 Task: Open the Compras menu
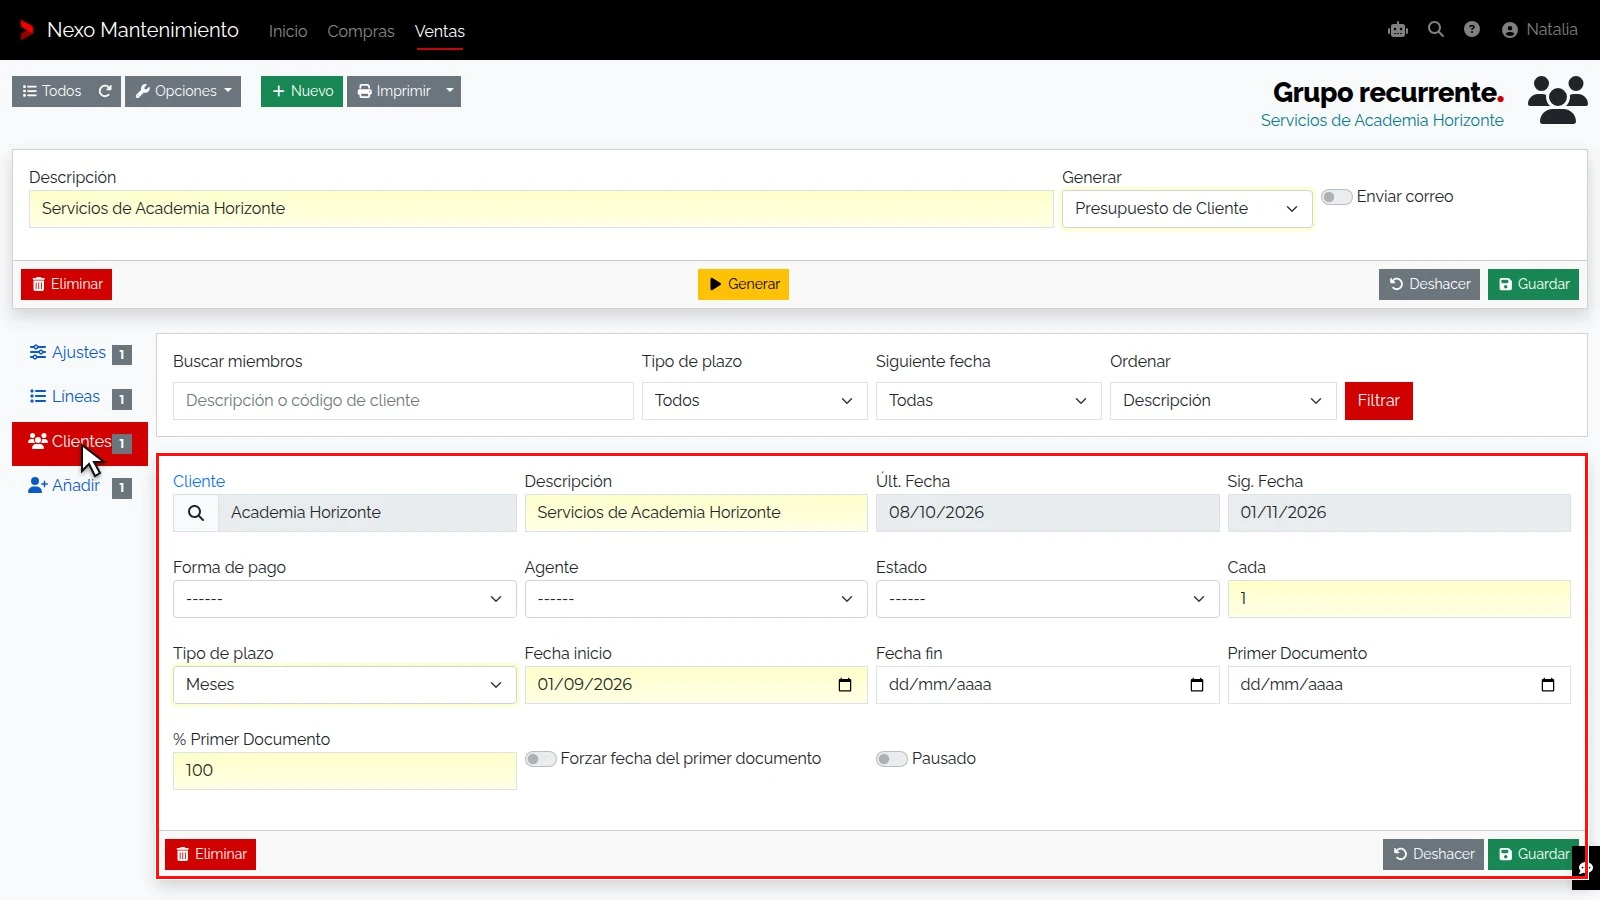(361, 31)
